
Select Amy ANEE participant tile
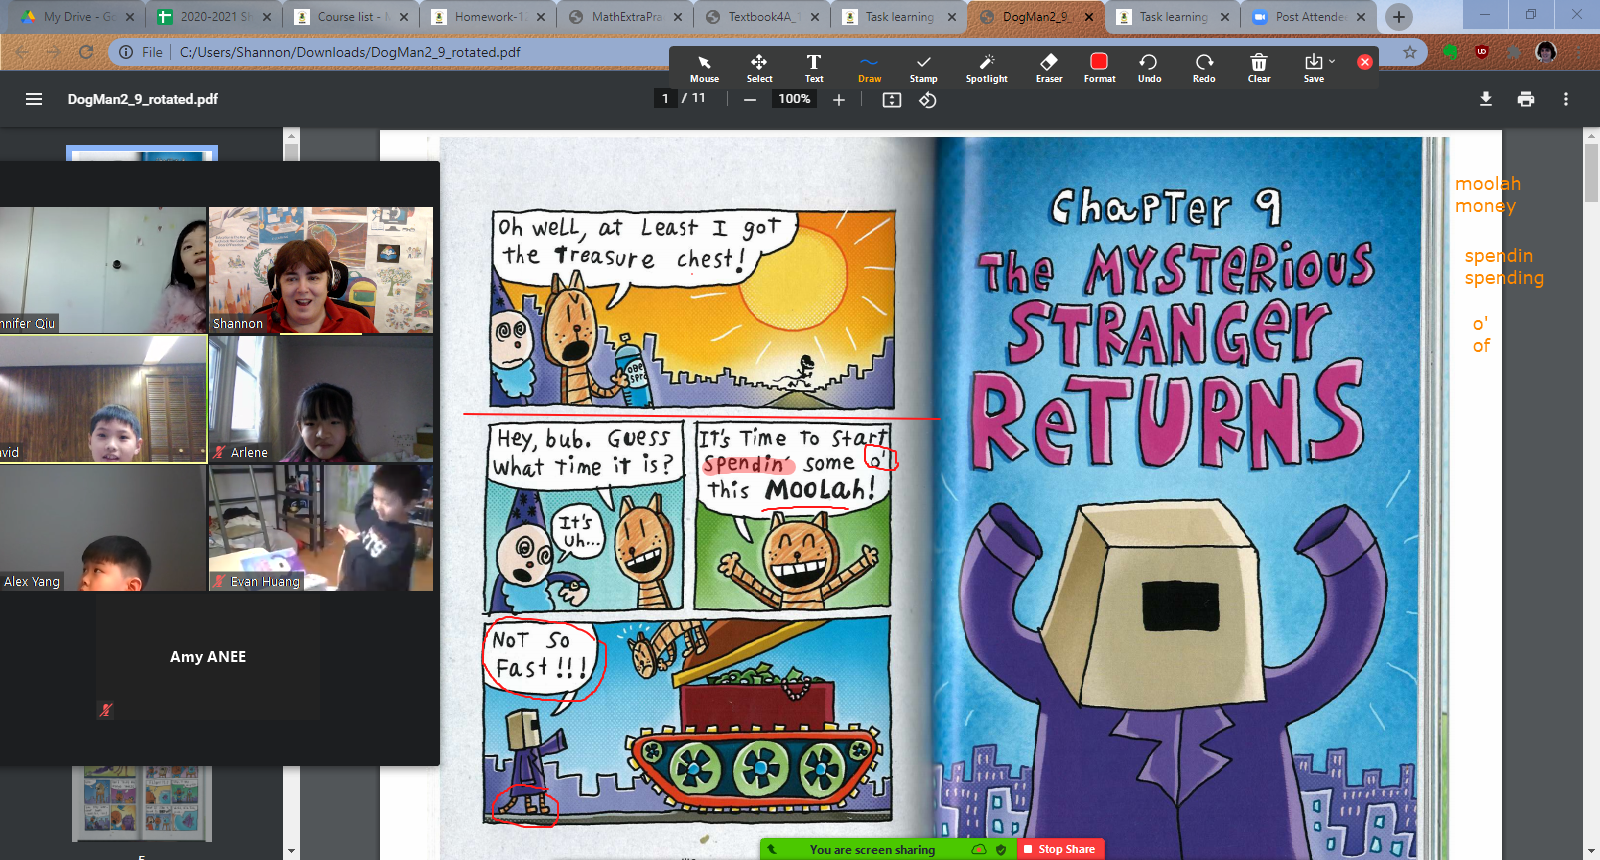[208, 656]
